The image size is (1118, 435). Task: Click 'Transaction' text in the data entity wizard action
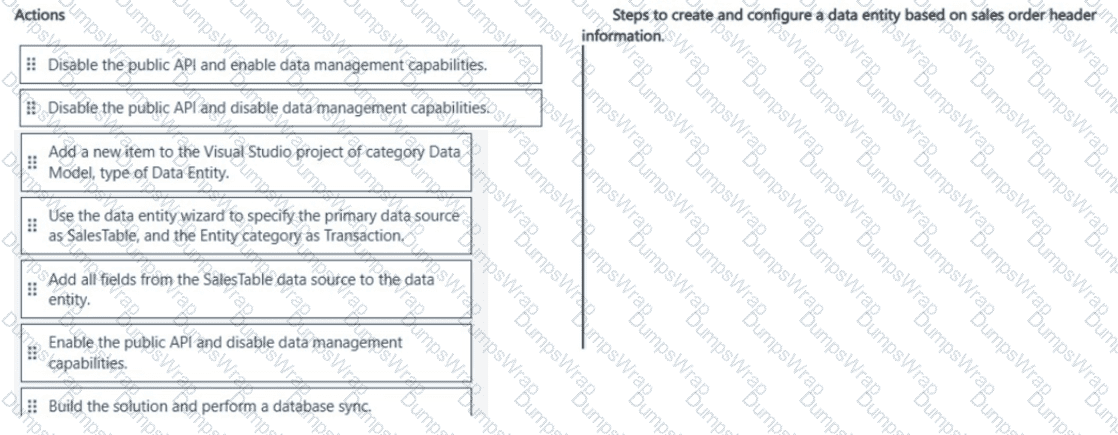click(364, 236)
